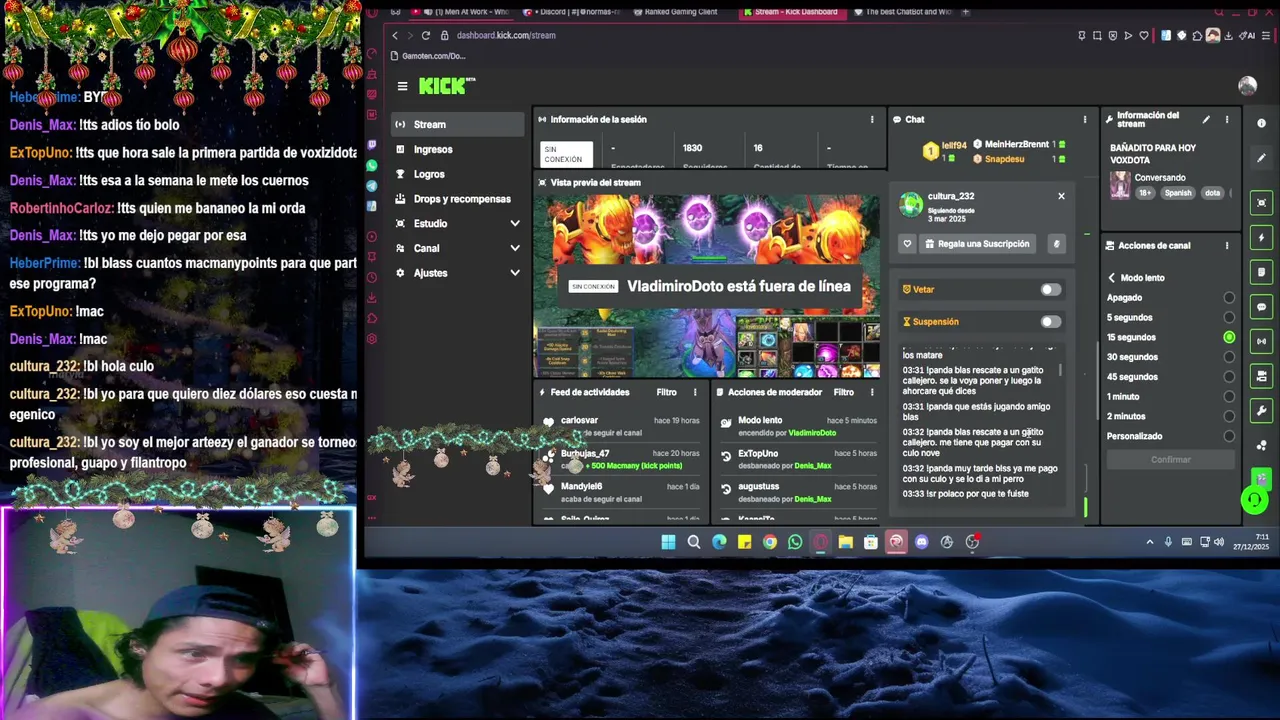
Task: Reload the browser page
Action: pyautogui.click(x=425, y=35)
